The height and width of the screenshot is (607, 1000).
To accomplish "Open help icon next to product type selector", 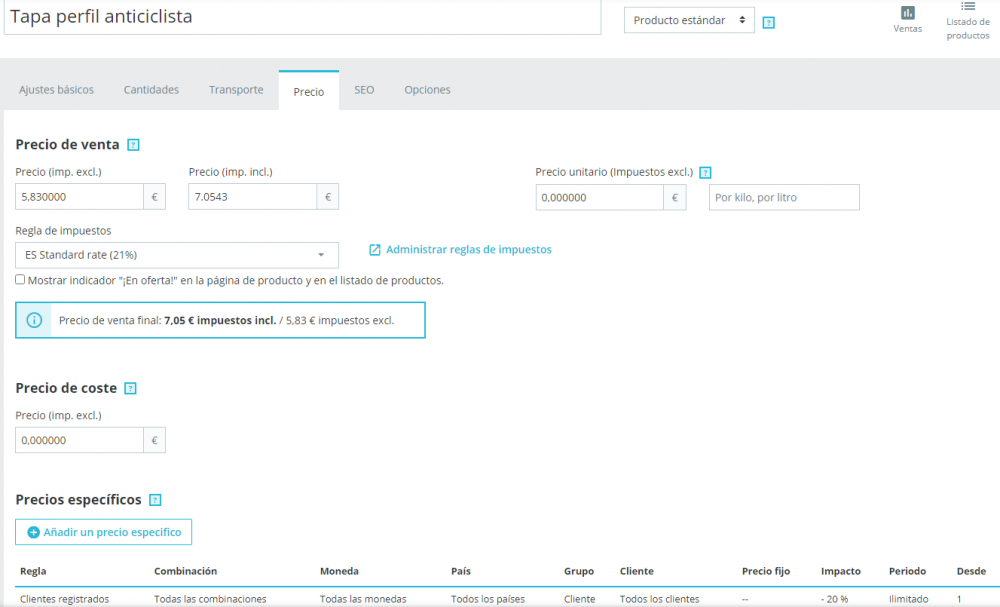I will click(x=768, y=21).
